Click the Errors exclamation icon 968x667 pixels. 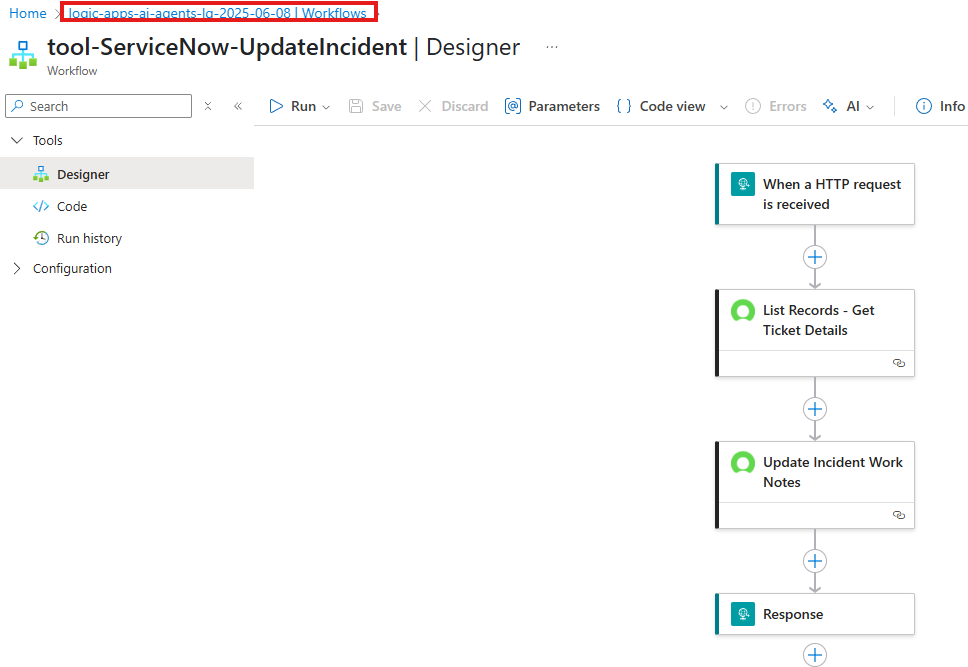point(753,106)
